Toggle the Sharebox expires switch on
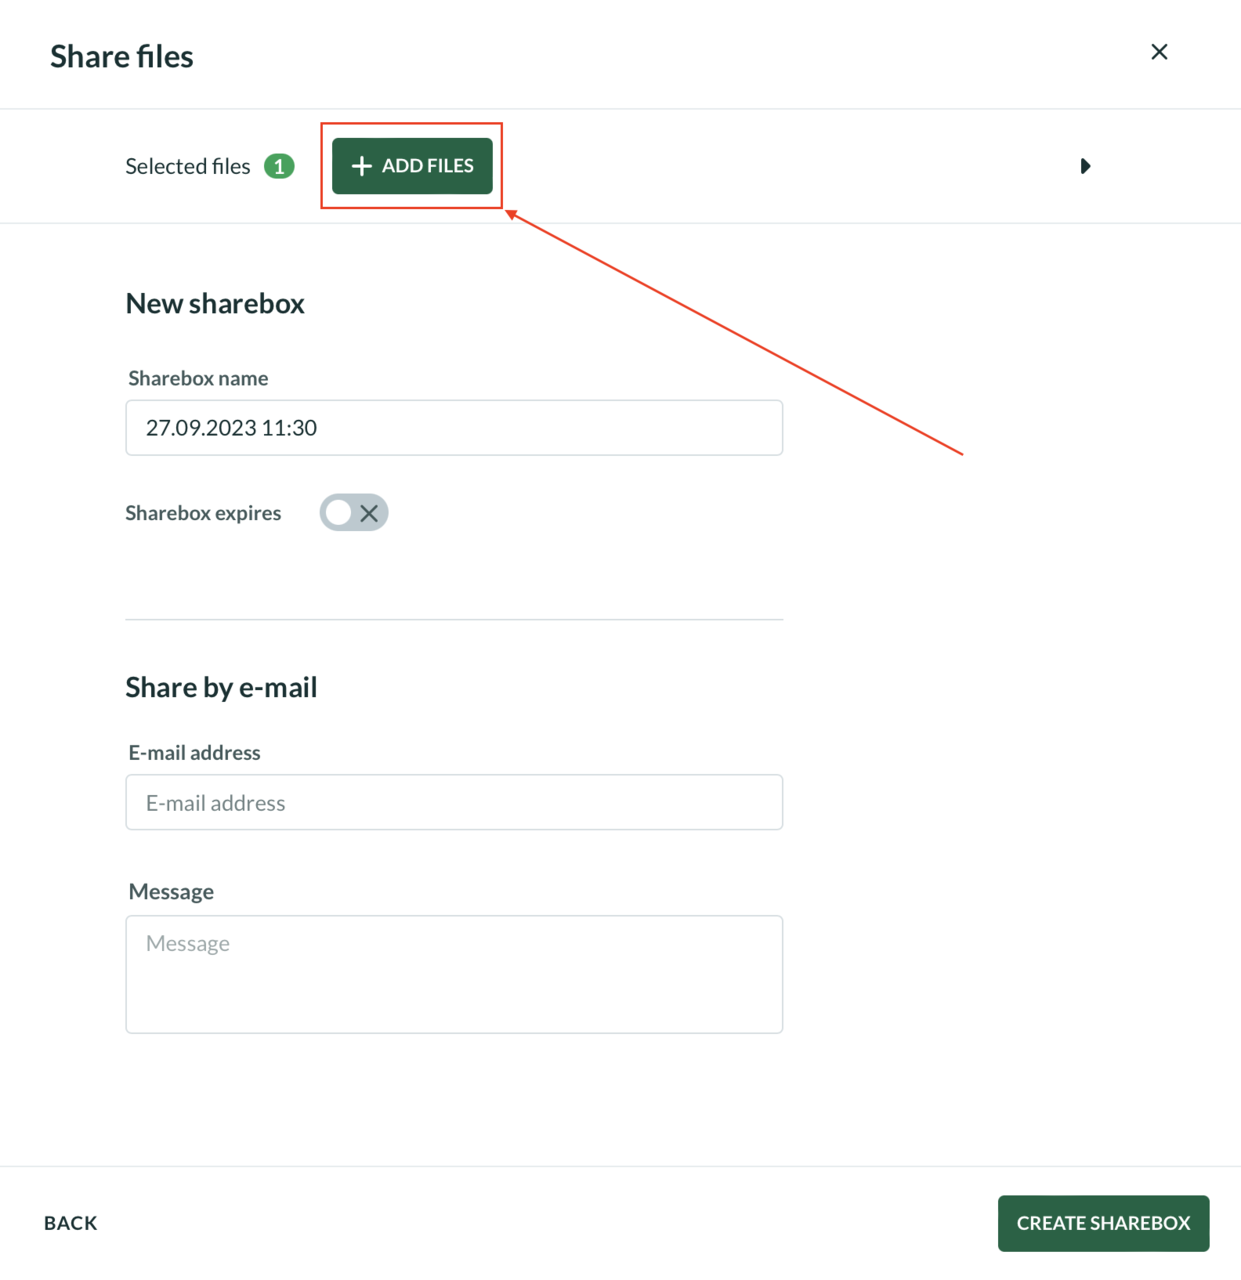This screenshot has height=1280, width=1241. (353, 512)
